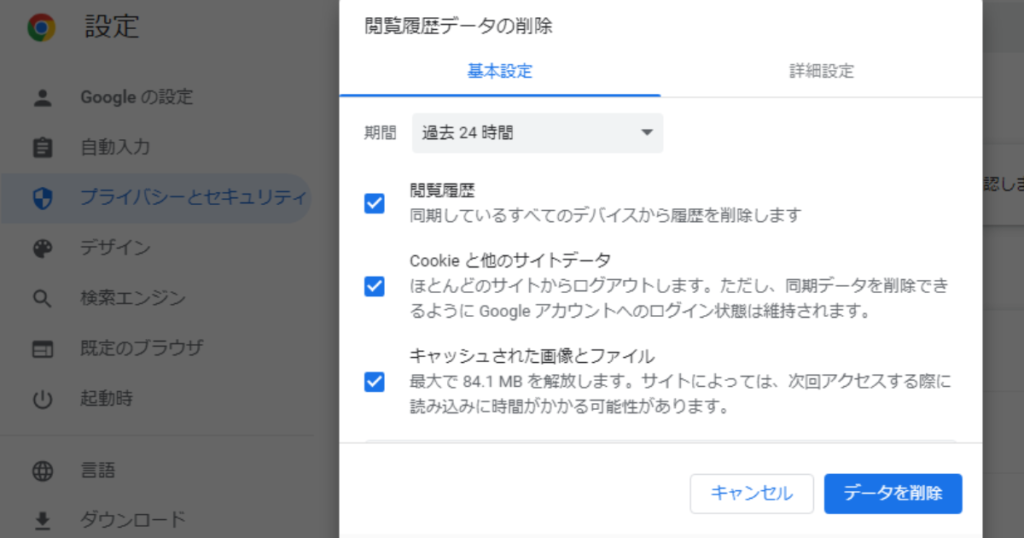The image size is (1024, 538).
Task: Disable the キャッシュされた画像とファイル checkbox
Action: click(x=375, y=381)
